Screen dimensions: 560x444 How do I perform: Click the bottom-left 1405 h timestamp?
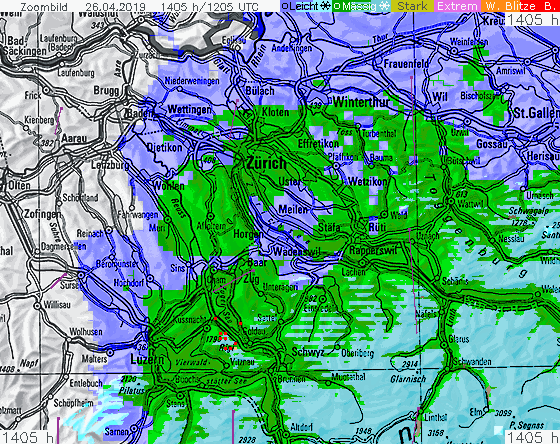[27, 437]
